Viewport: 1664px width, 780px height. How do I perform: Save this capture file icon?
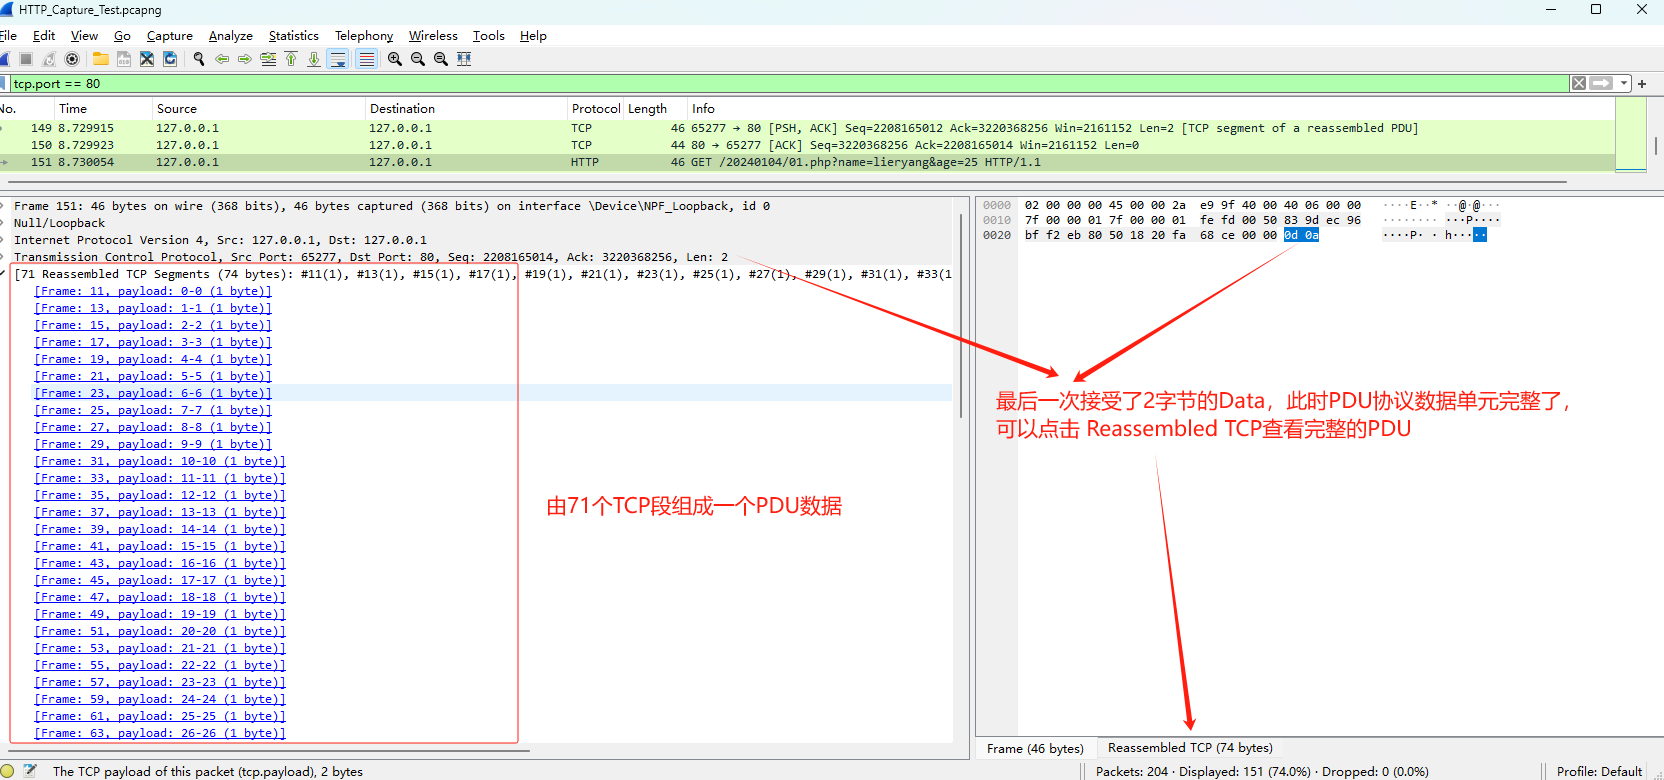click(x=124, y=59)
